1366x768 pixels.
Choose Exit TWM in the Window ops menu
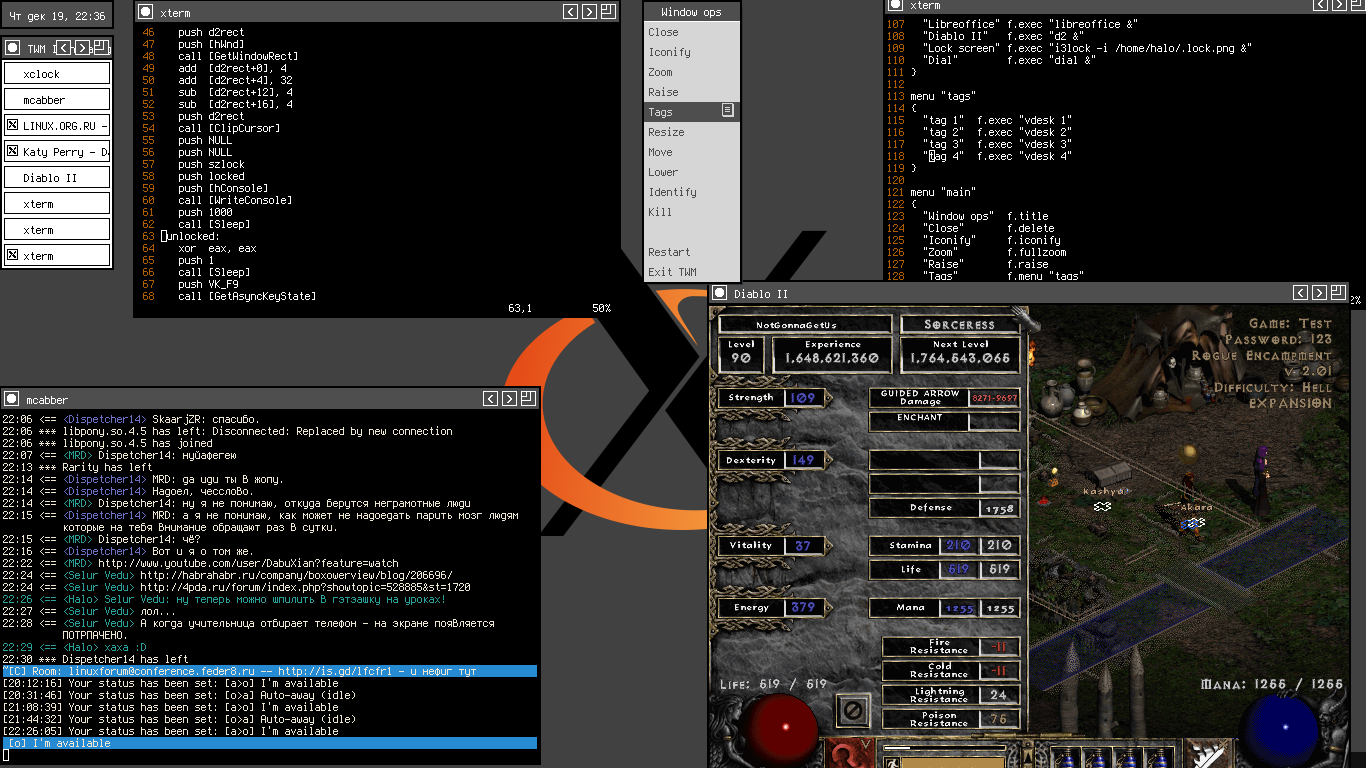pos(692,272)
